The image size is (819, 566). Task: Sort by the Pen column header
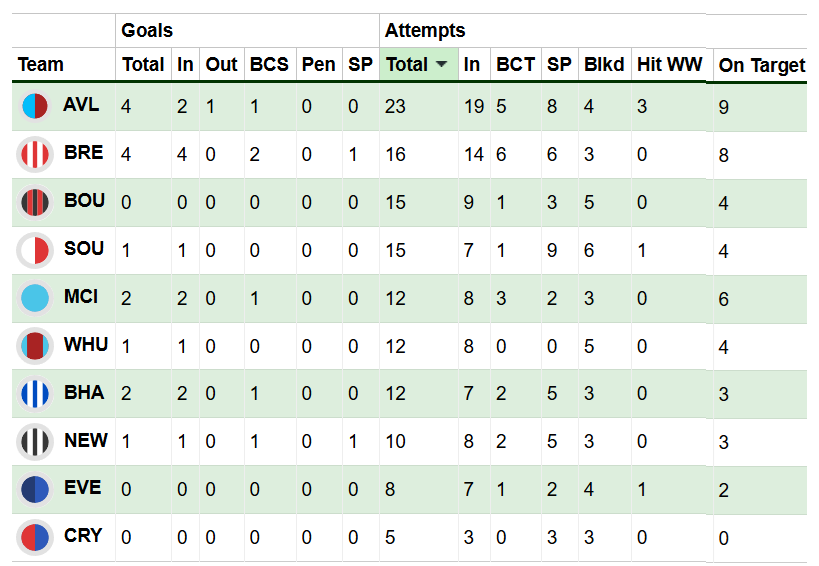coord(319,65)
